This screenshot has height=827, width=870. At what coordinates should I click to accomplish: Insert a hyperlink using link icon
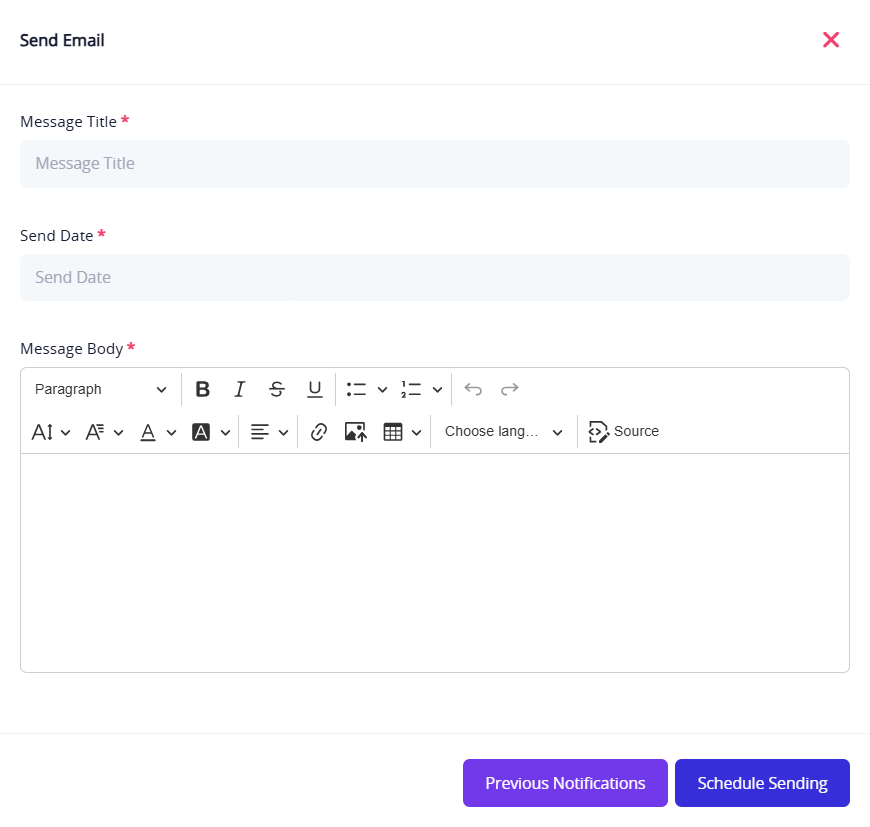coord(319,432)
